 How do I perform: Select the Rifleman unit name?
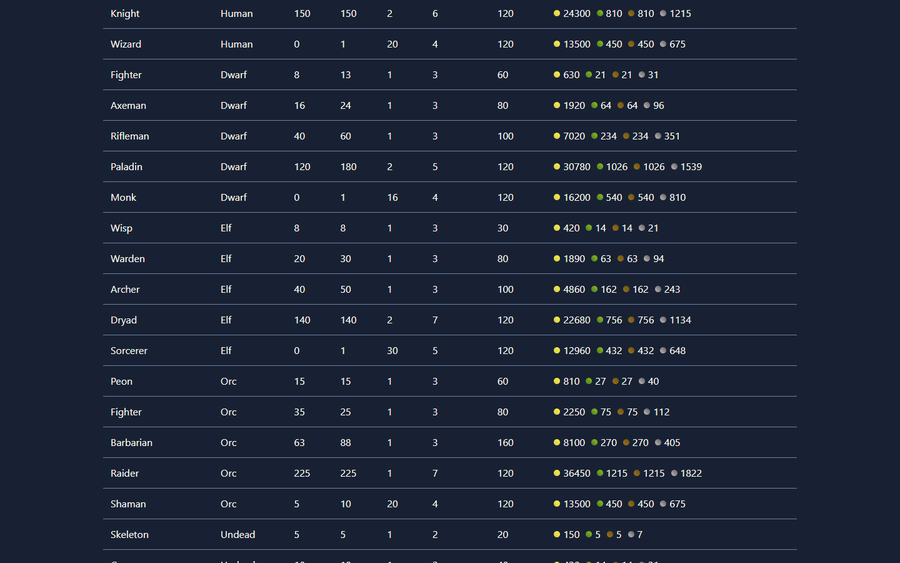[130, 136]
